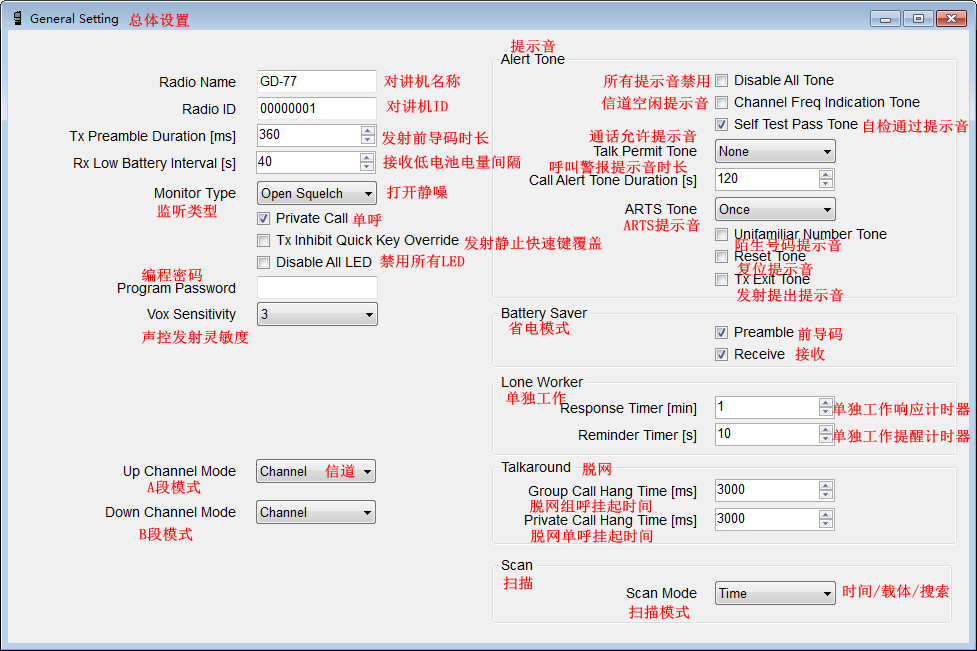Maximize the General Setting window
This screenshot has height=651, width=977.
918,18
